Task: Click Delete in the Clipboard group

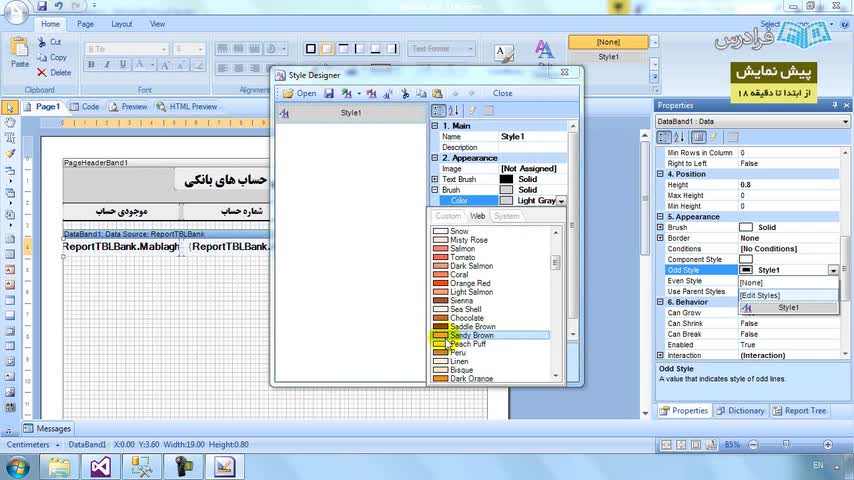Action: (54, 72)
